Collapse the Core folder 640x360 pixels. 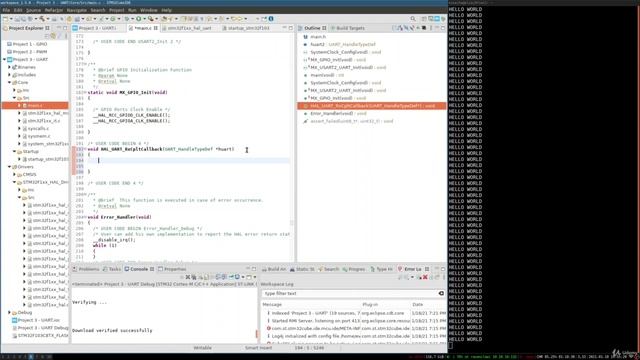[x=9, y=82]
